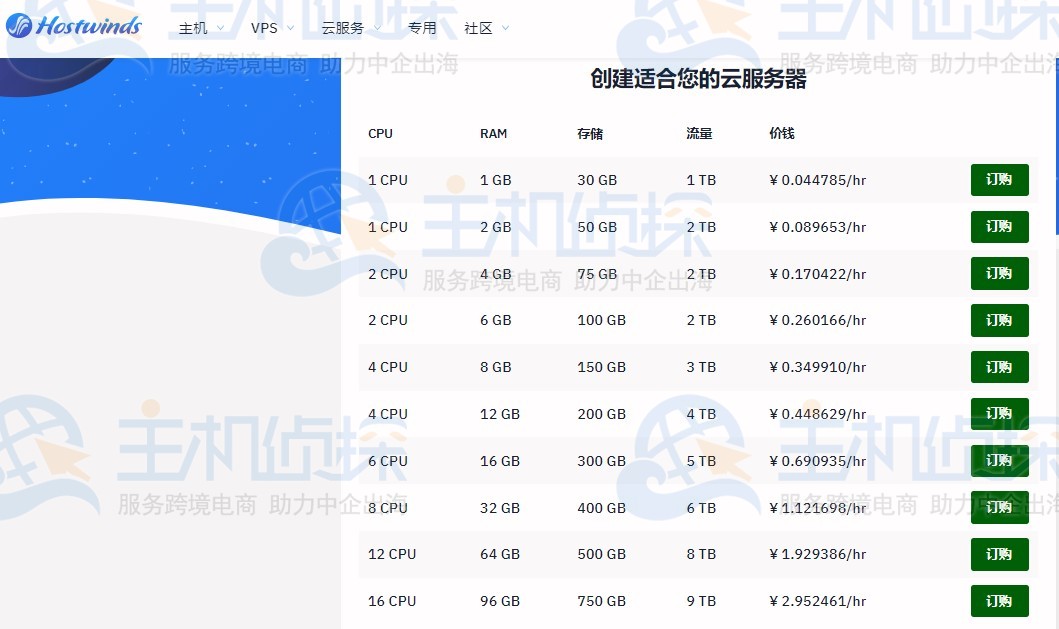Order the 2 CPU 75 GB plan via 订购
Image resolution: width=1059 pixels, height=629 pixels.
tap(999, 273)
